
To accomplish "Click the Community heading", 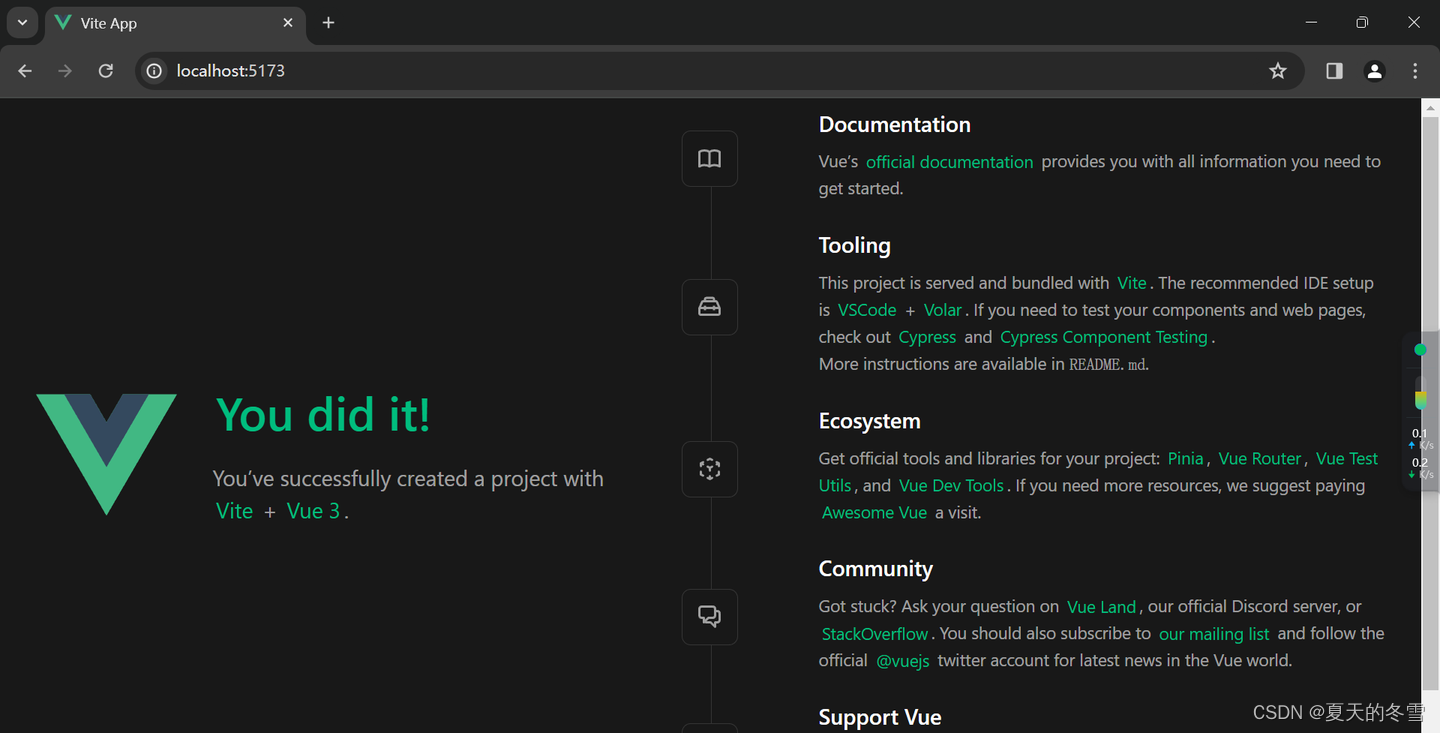I will 875,569.
